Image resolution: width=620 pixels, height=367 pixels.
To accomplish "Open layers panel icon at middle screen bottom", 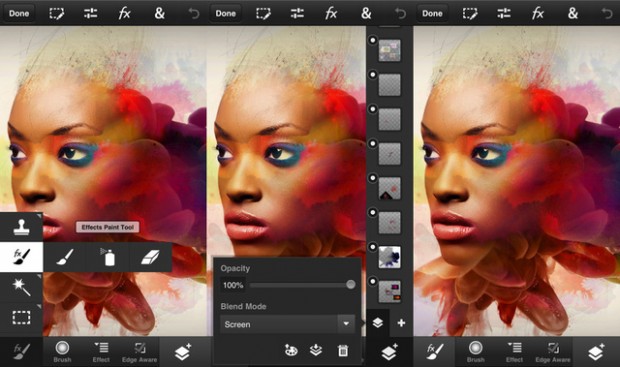I will tap(389, 352).
